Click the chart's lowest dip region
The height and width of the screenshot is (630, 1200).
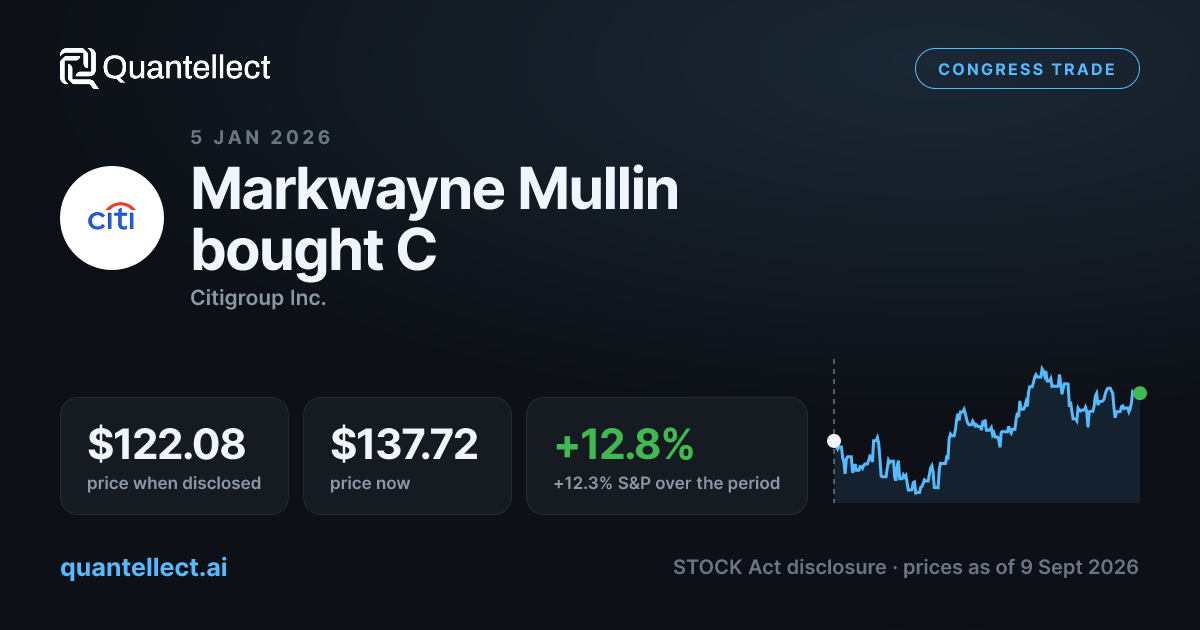(x=915, y=485)
